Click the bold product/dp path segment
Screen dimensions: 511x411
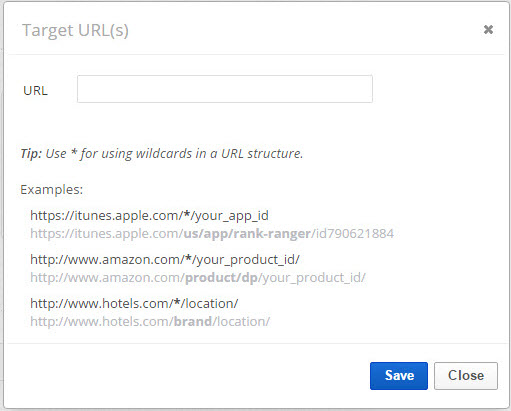pos(221,278)
